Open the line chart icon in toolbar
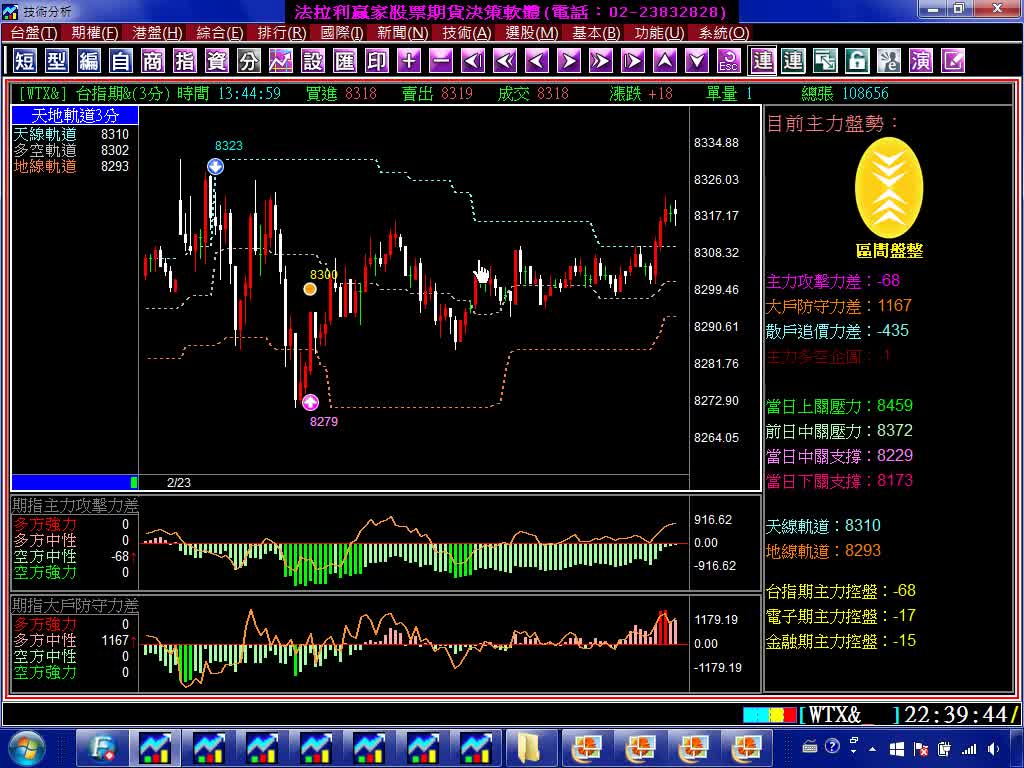The height and width of the screenshot is (768, 1024). pyautogui.click(x=281, y=61)
